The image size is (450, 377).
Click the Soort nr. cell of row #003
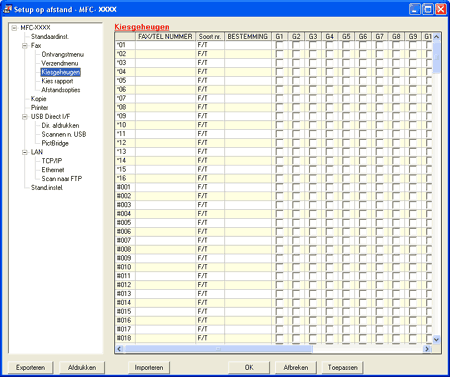[210, 205]
